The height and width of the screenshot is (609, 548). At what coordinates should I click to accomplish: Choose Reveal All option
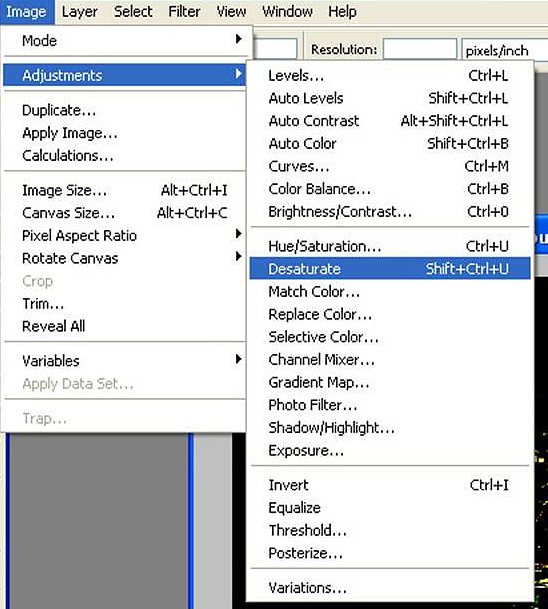(x=124, y=326)
